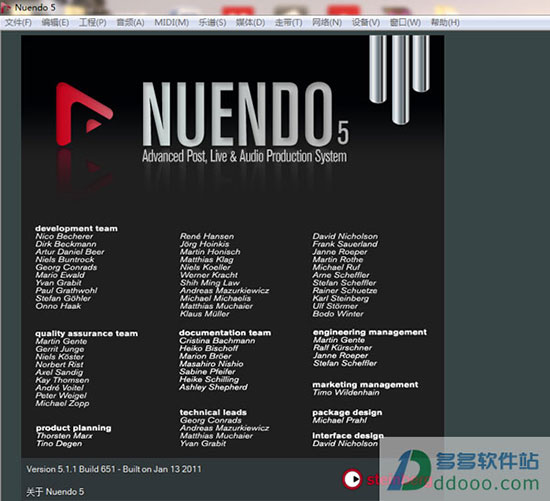Open the 媒体(D) menu
This screenshot has width=550, height=501.
(x=250, y=22)
